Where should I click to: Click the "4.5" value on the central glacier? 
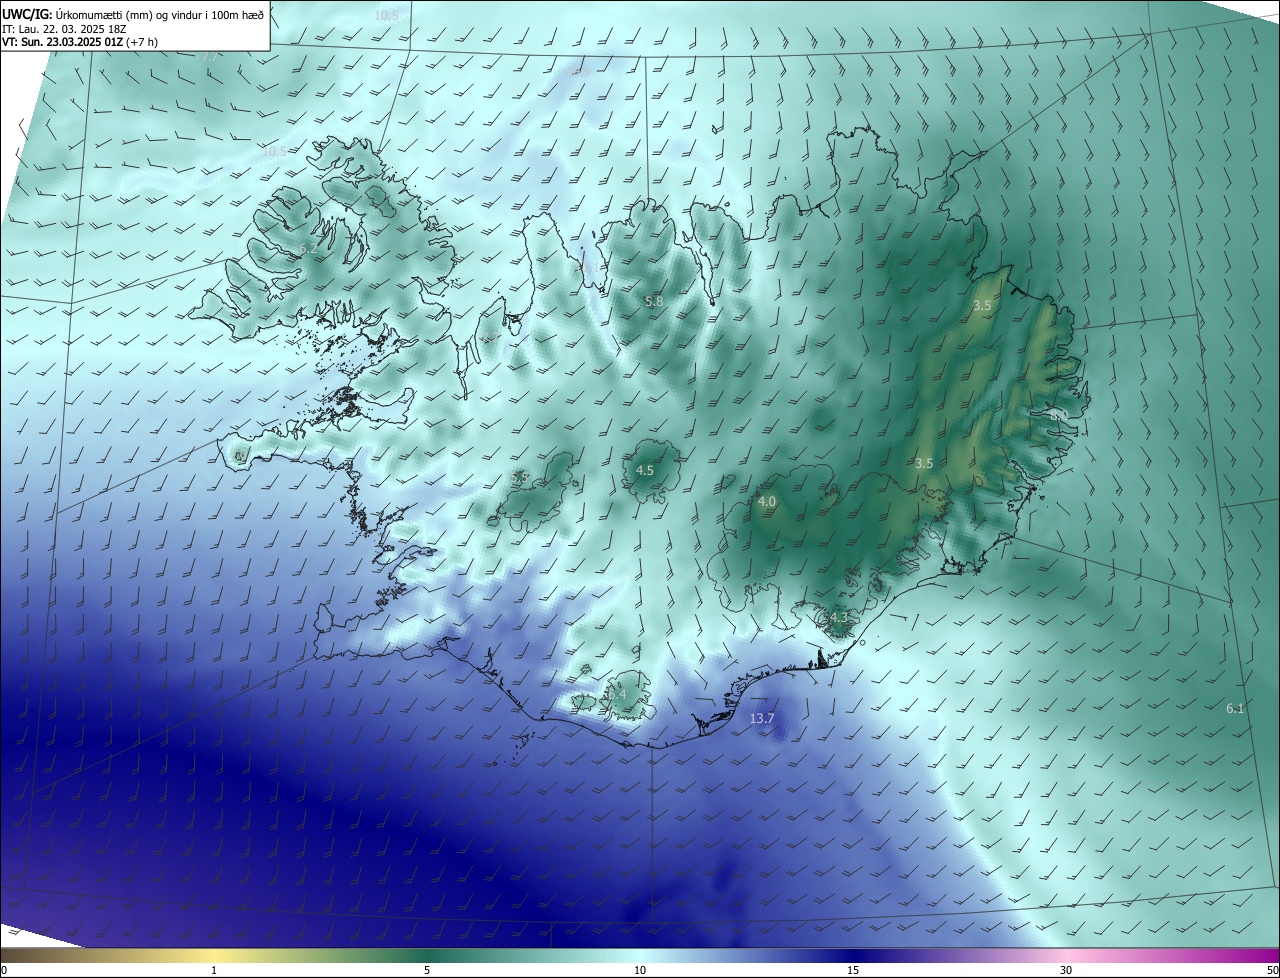coord(645,470)
